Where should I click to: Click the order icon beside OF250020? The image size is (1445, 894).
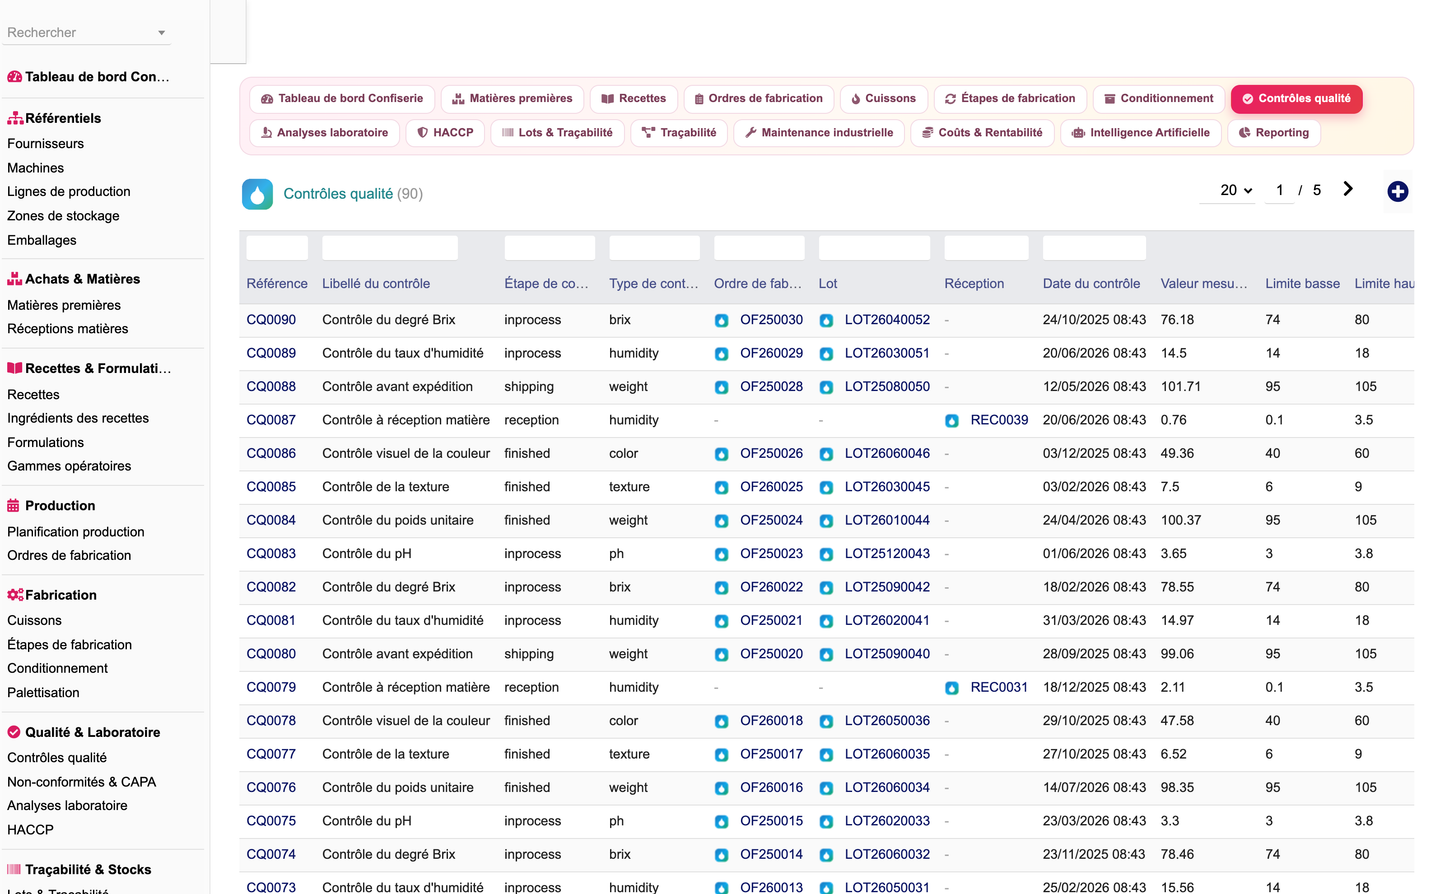point(721,655)
